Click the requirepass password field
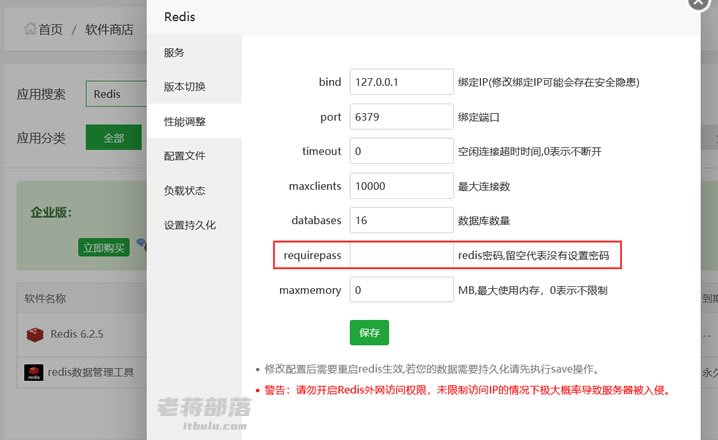This screenshot has height=440, width=718. (x=402, y=255)
